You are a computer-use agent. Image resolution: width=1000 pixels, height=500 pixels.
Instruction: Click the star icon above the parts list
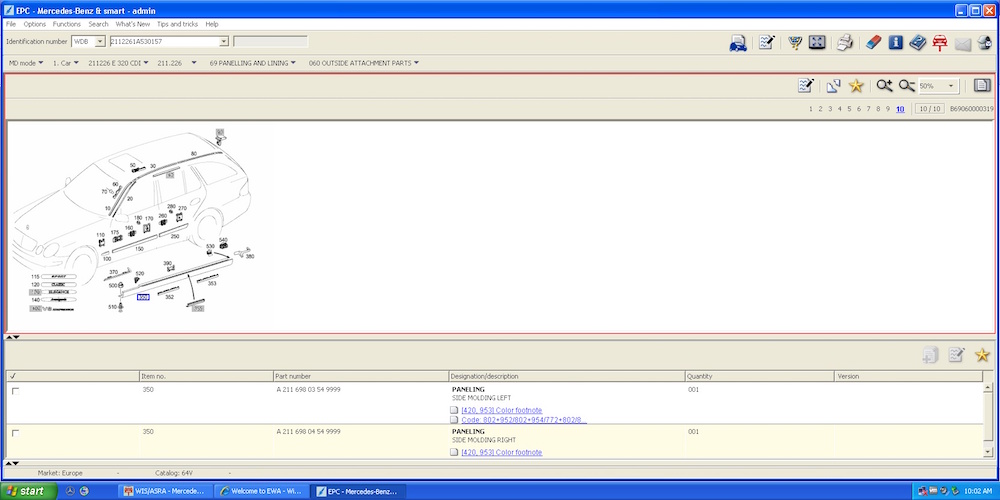pyautogui.click(x=982, y=355)
